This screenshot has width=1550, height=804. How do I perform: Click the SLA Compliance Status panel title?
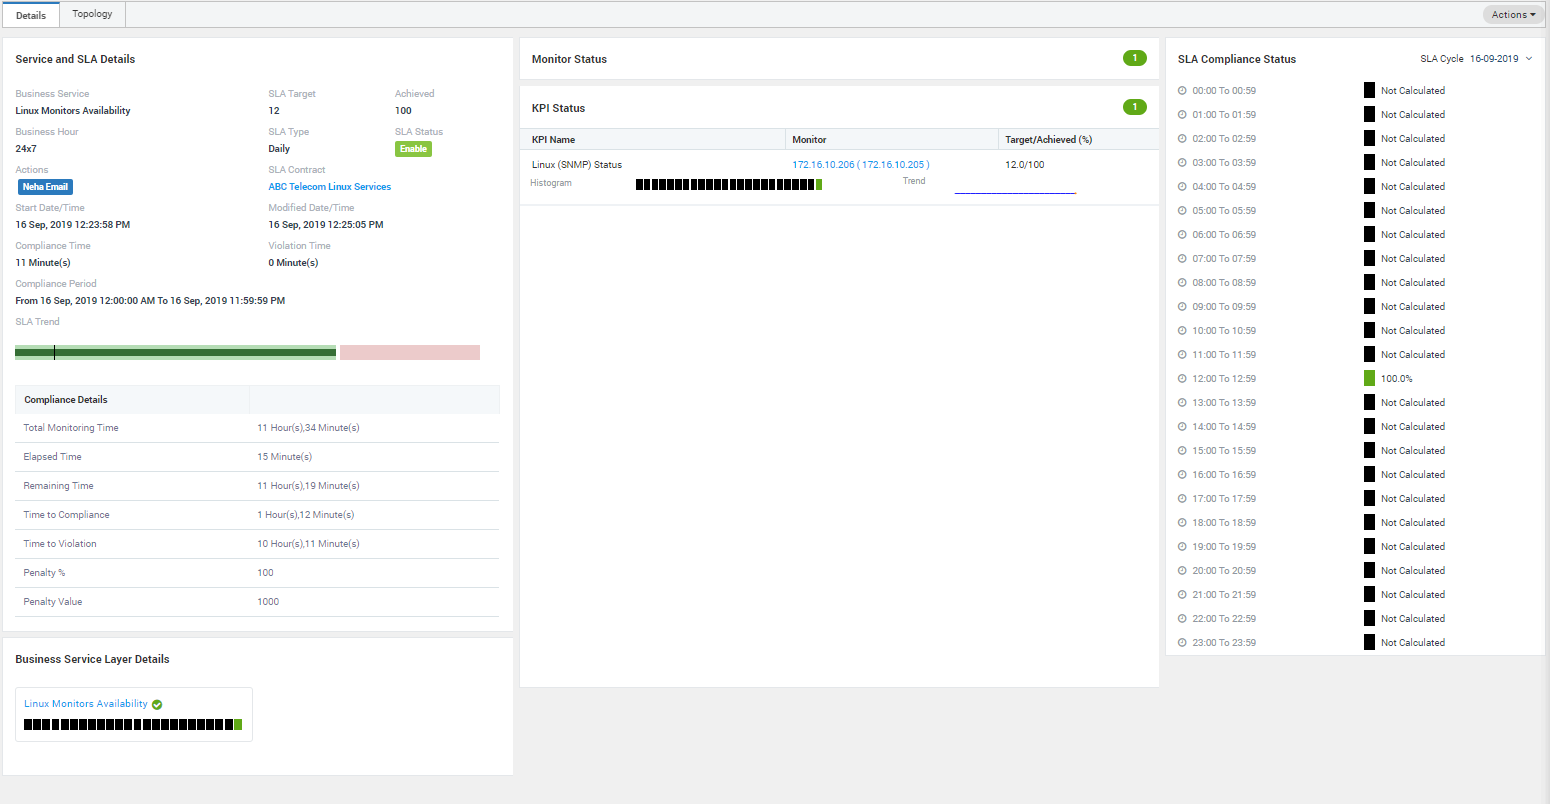click(1237, 59)
